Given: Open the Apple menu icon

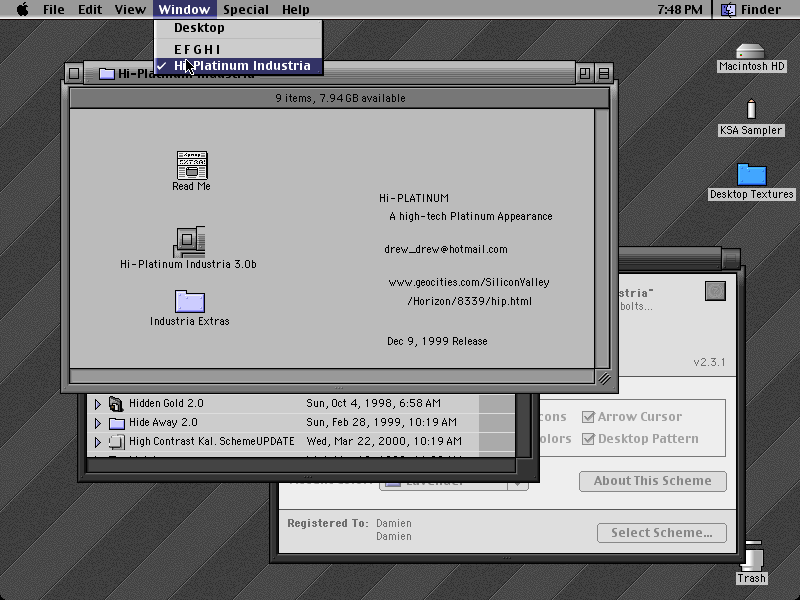Looking at the screenshot, I should 22,9.
